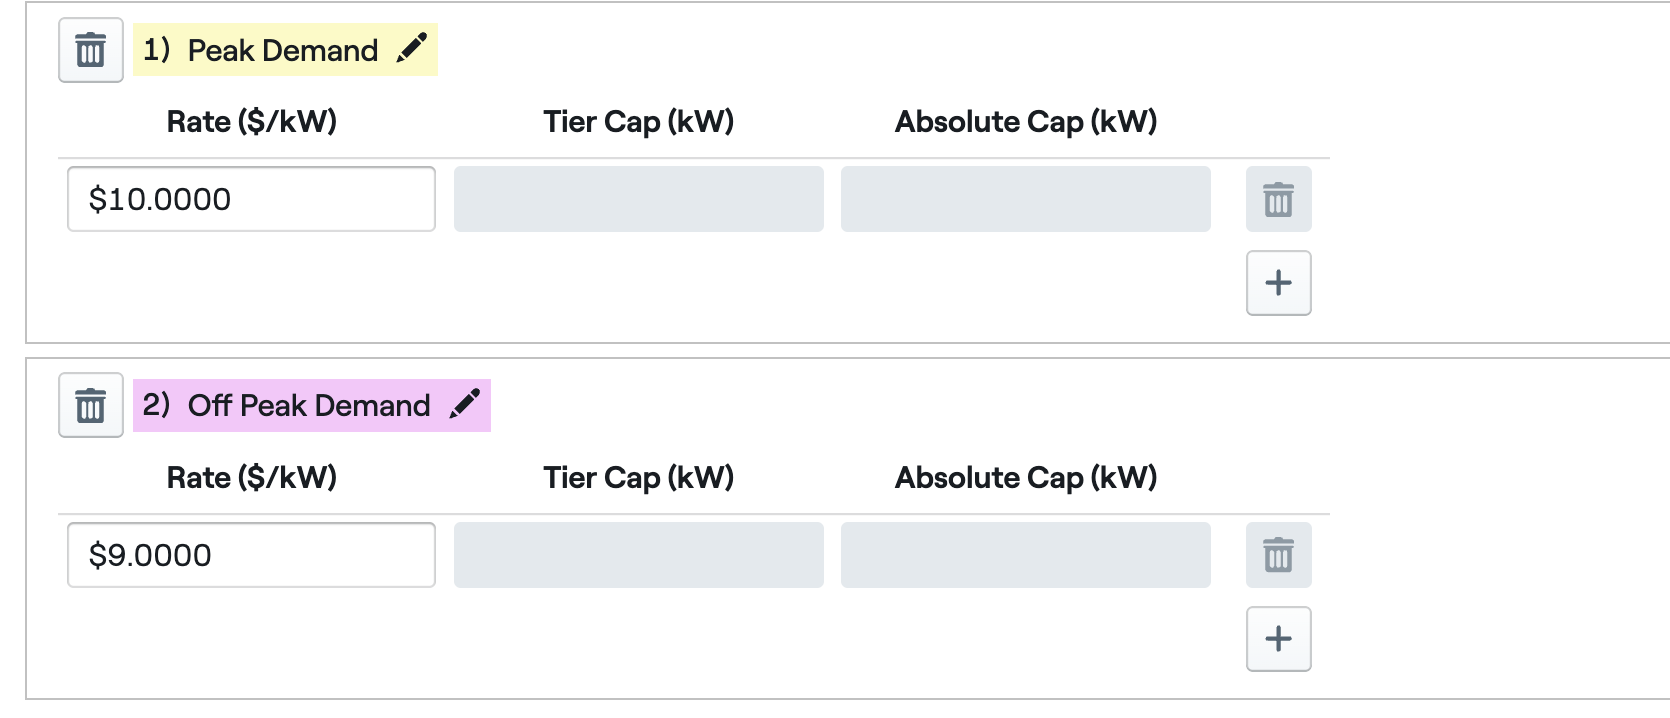The height and width of the screenshot is (718, 1670).
Task: Add a tier under Off Peak Demand
Action: coord(1278,639)
